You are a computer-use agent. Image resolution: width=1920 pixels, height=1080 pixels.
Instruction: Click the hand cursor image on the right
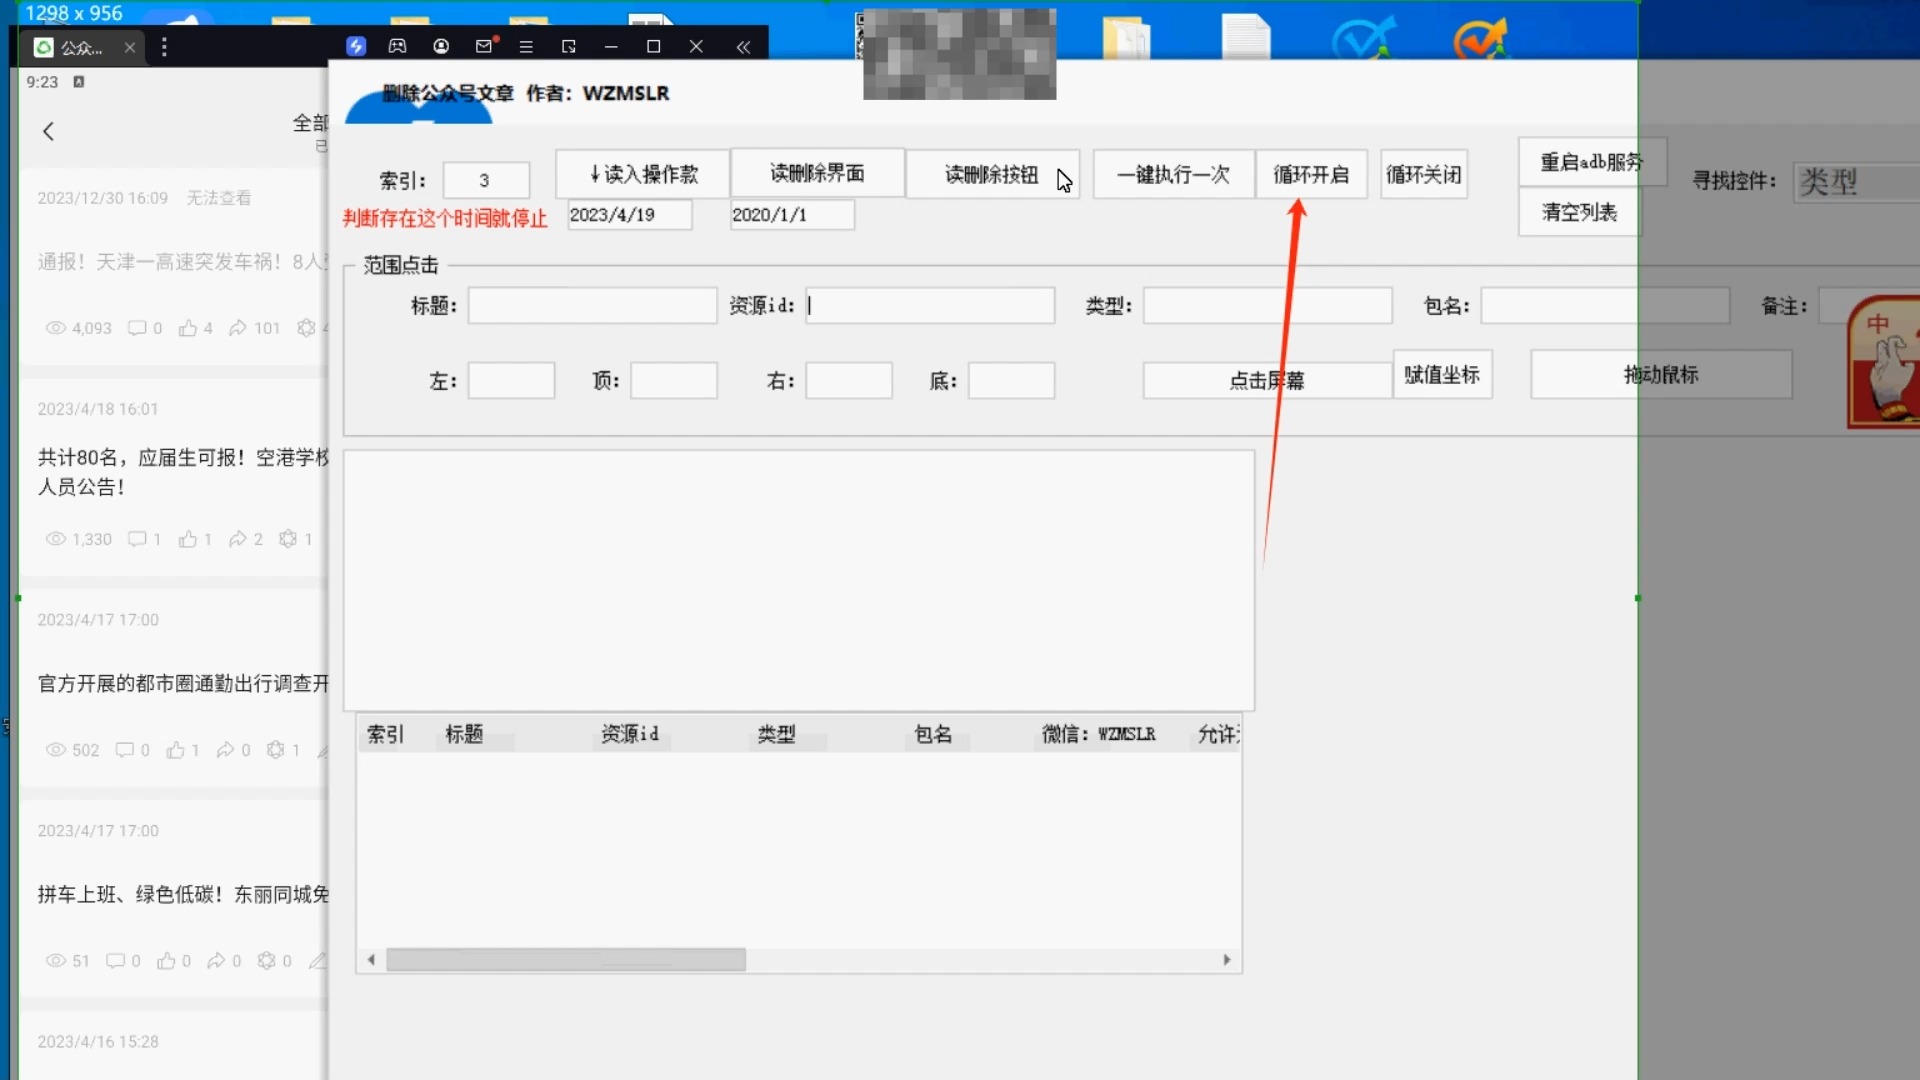pyautogui.click(x=1885, y=362)
